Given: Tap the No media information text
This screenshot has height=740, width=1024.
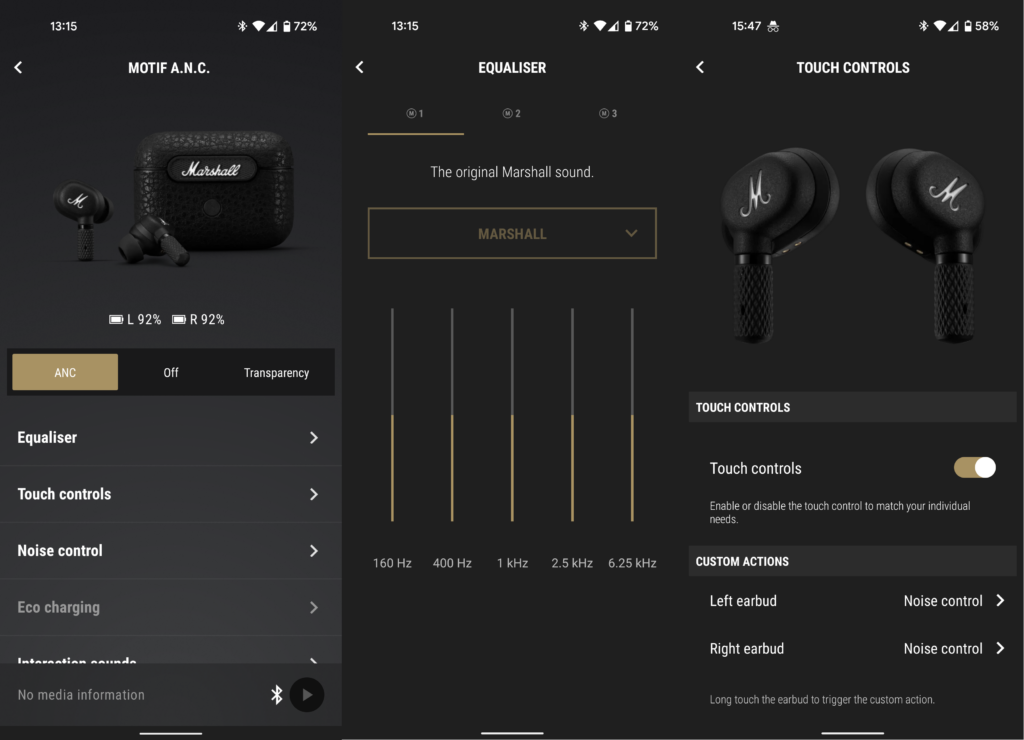Looking at the screenshot, I should 81,695.
